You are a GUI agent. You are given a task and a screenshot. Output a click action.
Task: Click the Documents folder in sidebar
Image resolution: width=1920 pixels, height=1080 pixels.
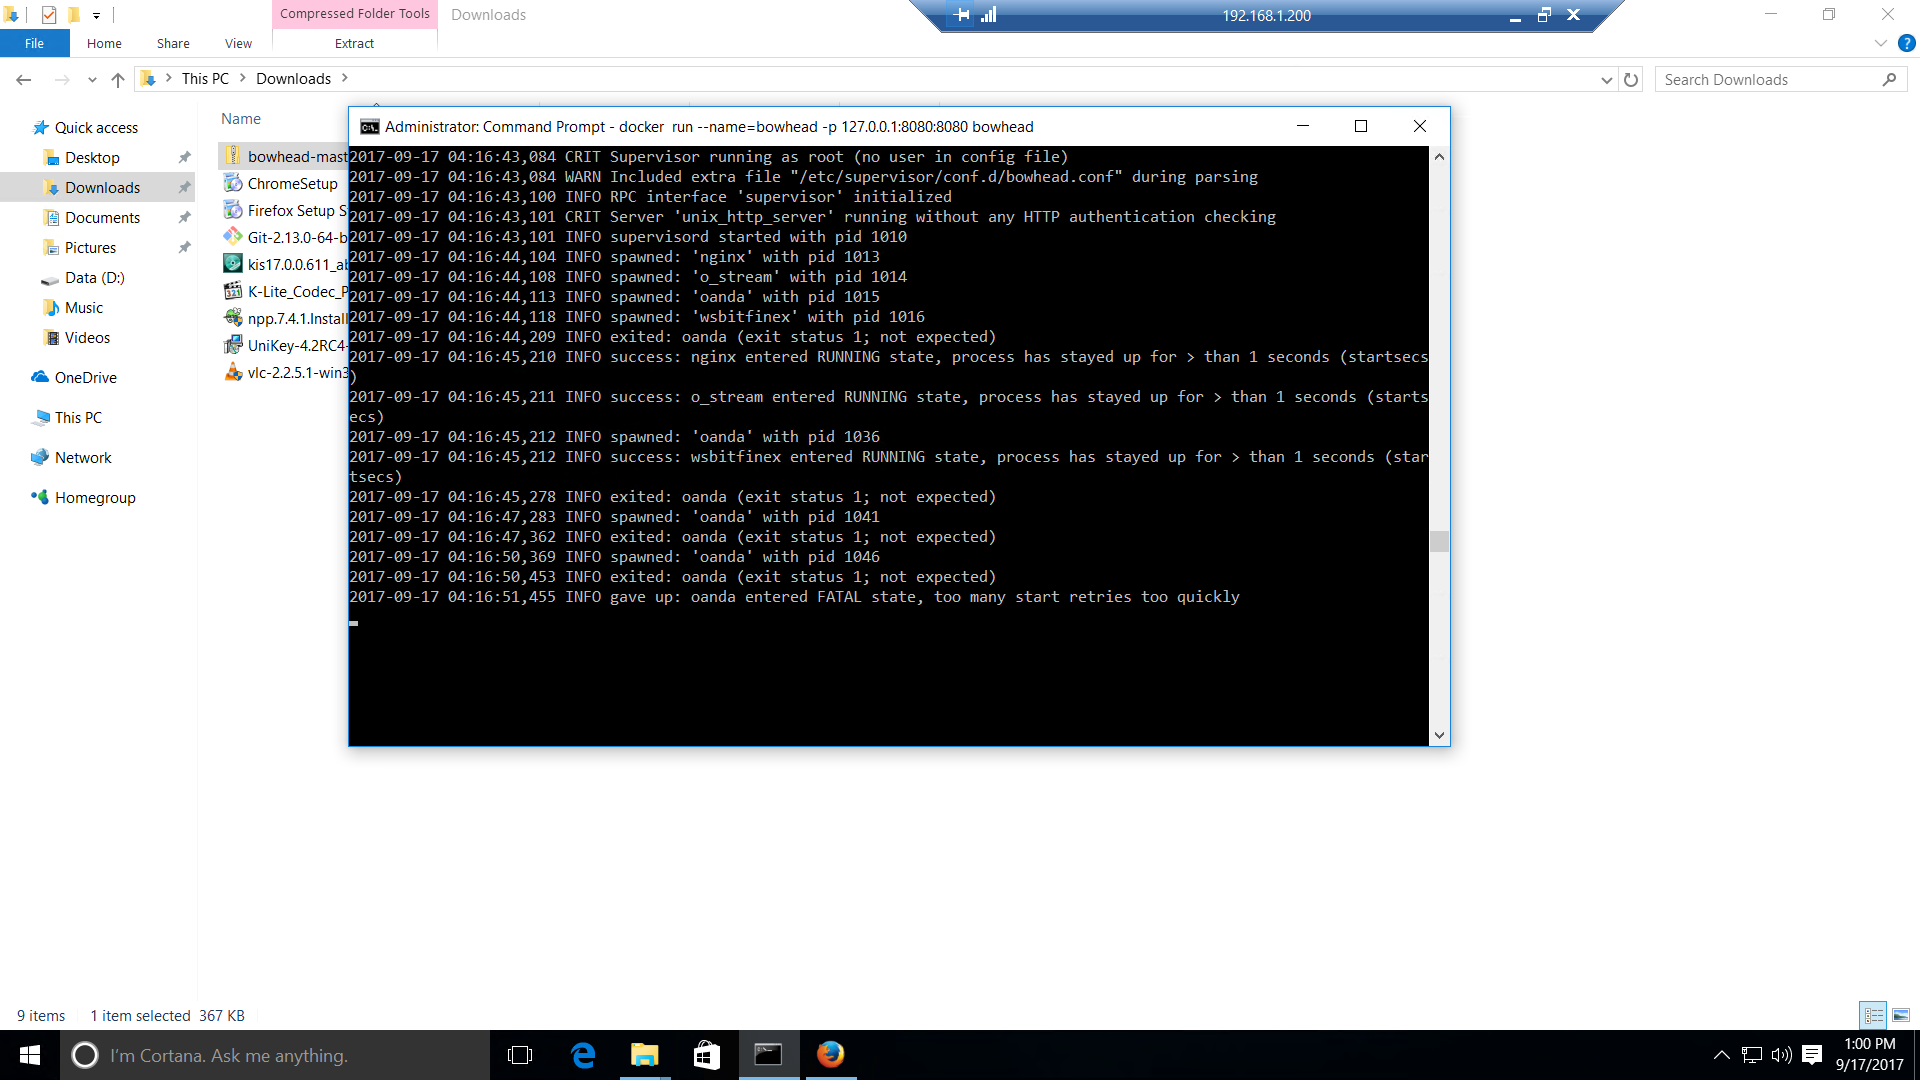click(102, 216)
